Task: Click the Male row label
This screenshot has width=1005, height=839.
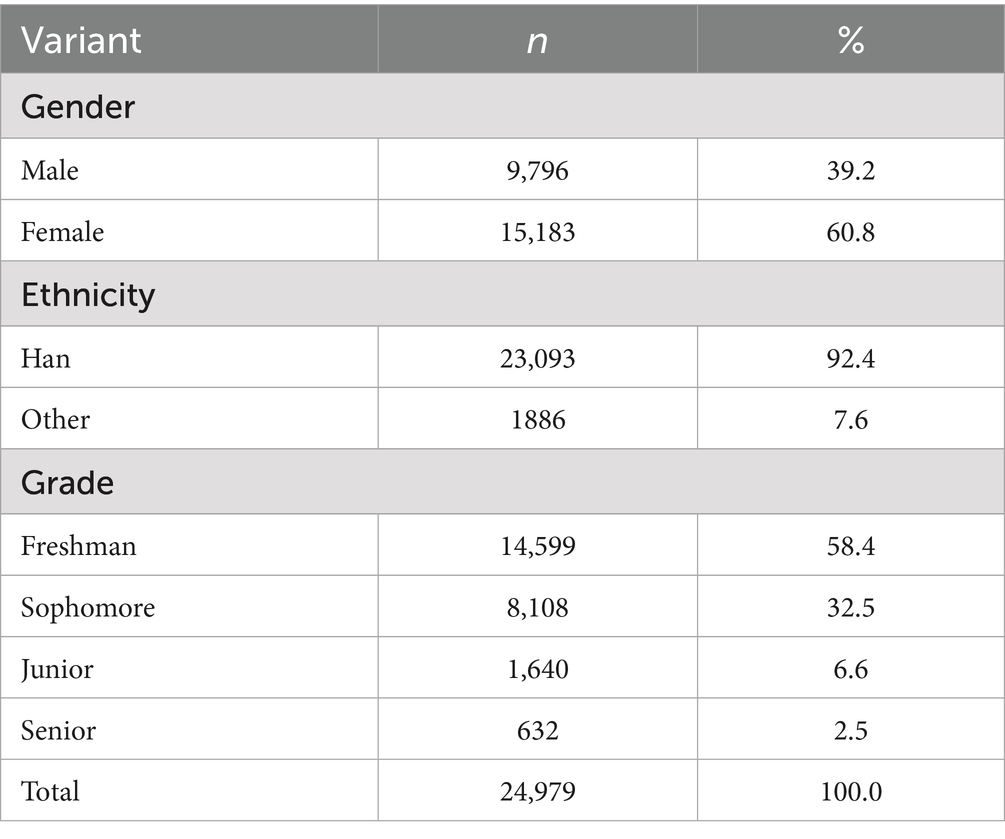Action: [50, 170]
